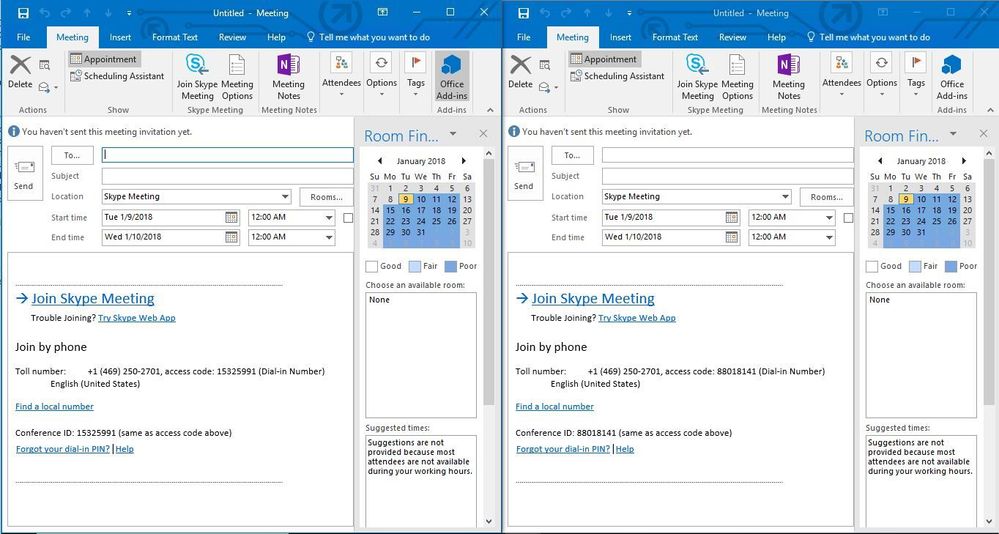Open end time dropdown in right window
Screen dimensions: 999x534
tap(829, 237)
